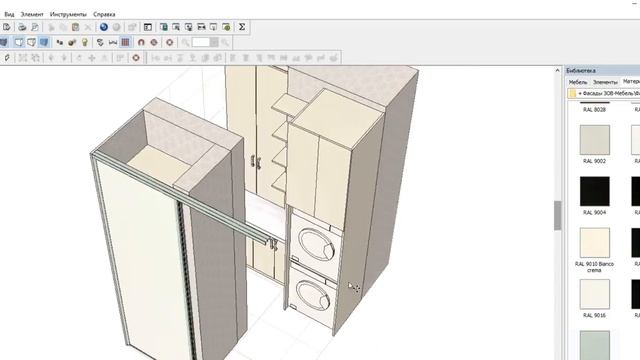Click the dark red circle icon beside the magnet
640x360 pixels.
tap(154, 42)
